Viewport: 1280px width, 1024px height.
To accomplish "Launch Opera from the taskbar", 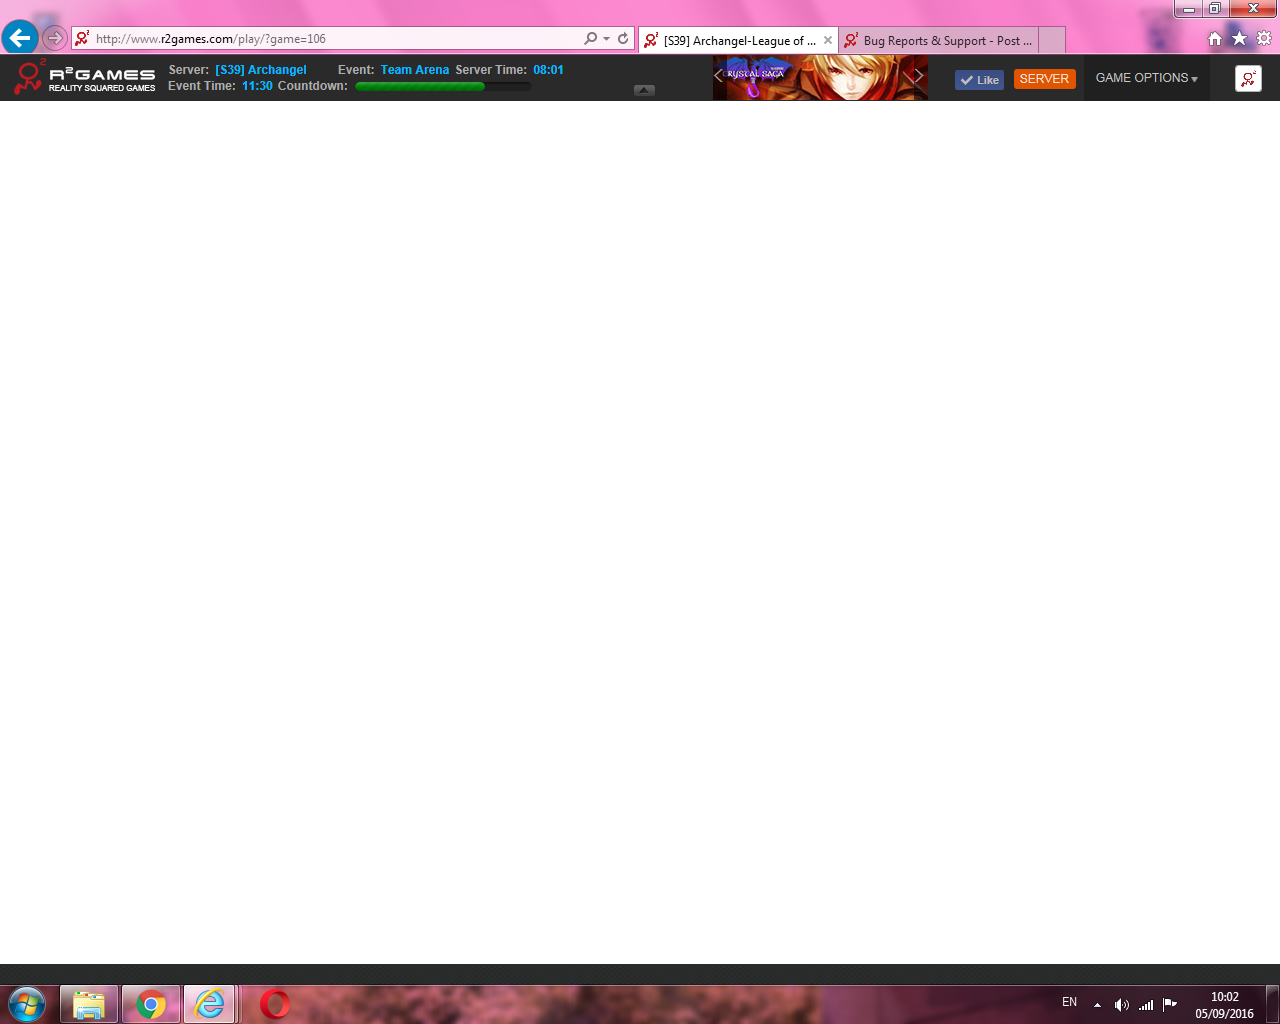I will 274,1004.
